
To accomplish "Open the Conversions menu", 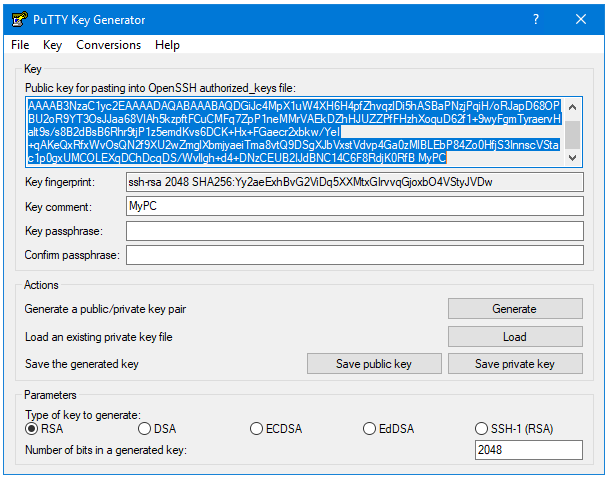I will point(108,45).
